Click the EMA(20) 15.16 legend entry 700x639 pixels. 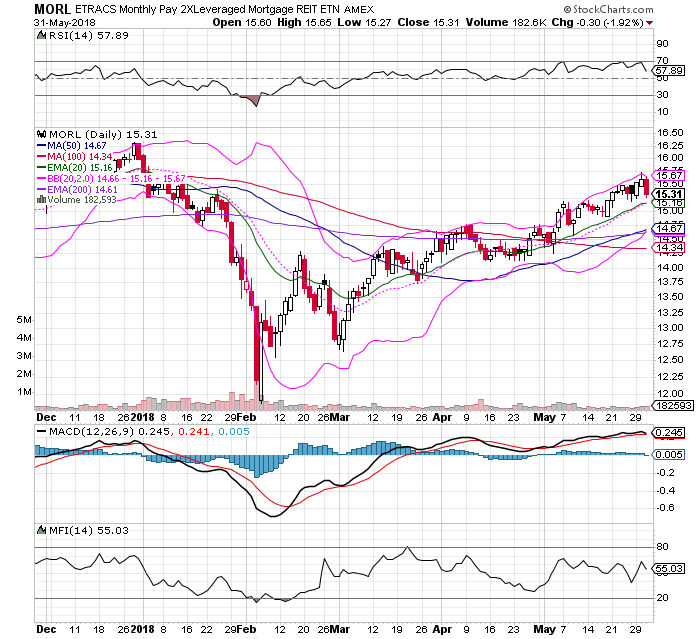click(74, 167)
